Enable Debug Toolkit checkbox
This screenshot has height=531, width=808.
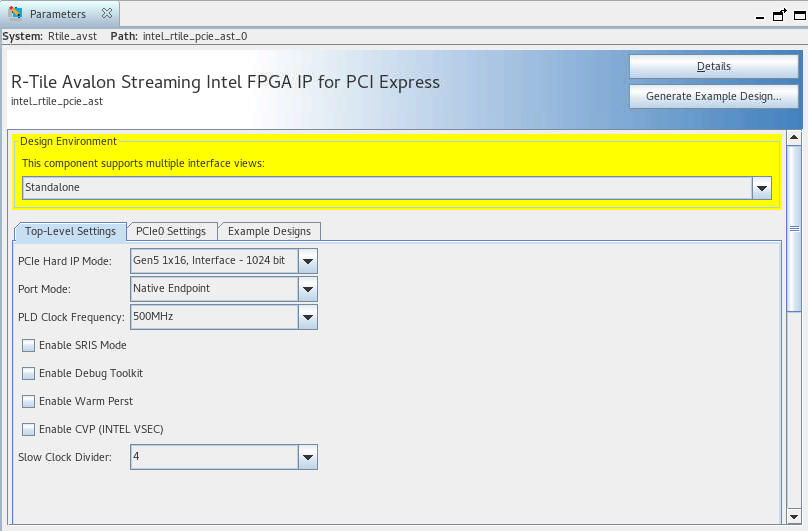(28, 374)
